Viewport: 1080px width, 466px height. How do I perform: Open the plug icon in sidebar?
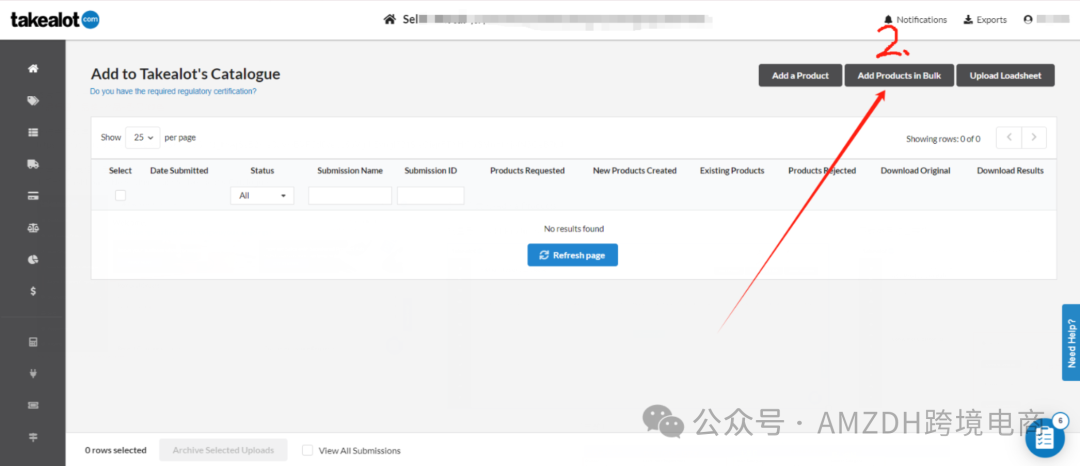click(x=32, y=374)
